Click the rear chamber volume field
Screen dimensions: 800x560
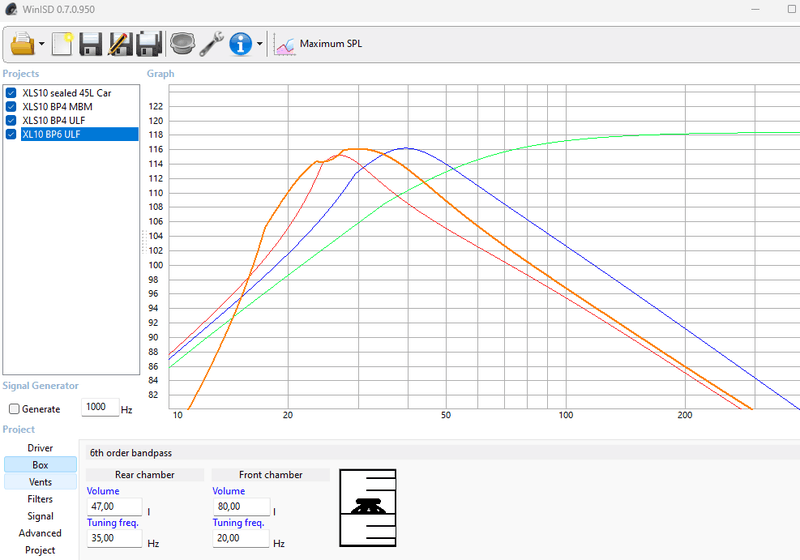pos(113,508)
